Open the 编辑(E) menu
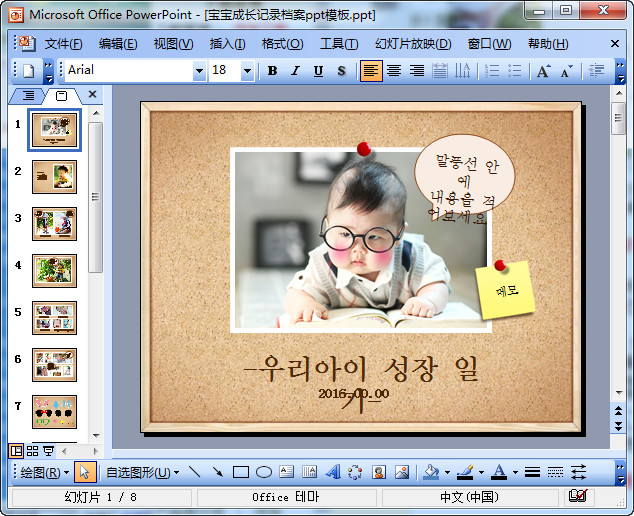The height and width of the screenshot is (516, 634). pyautogui.click(x=118, y=44)
